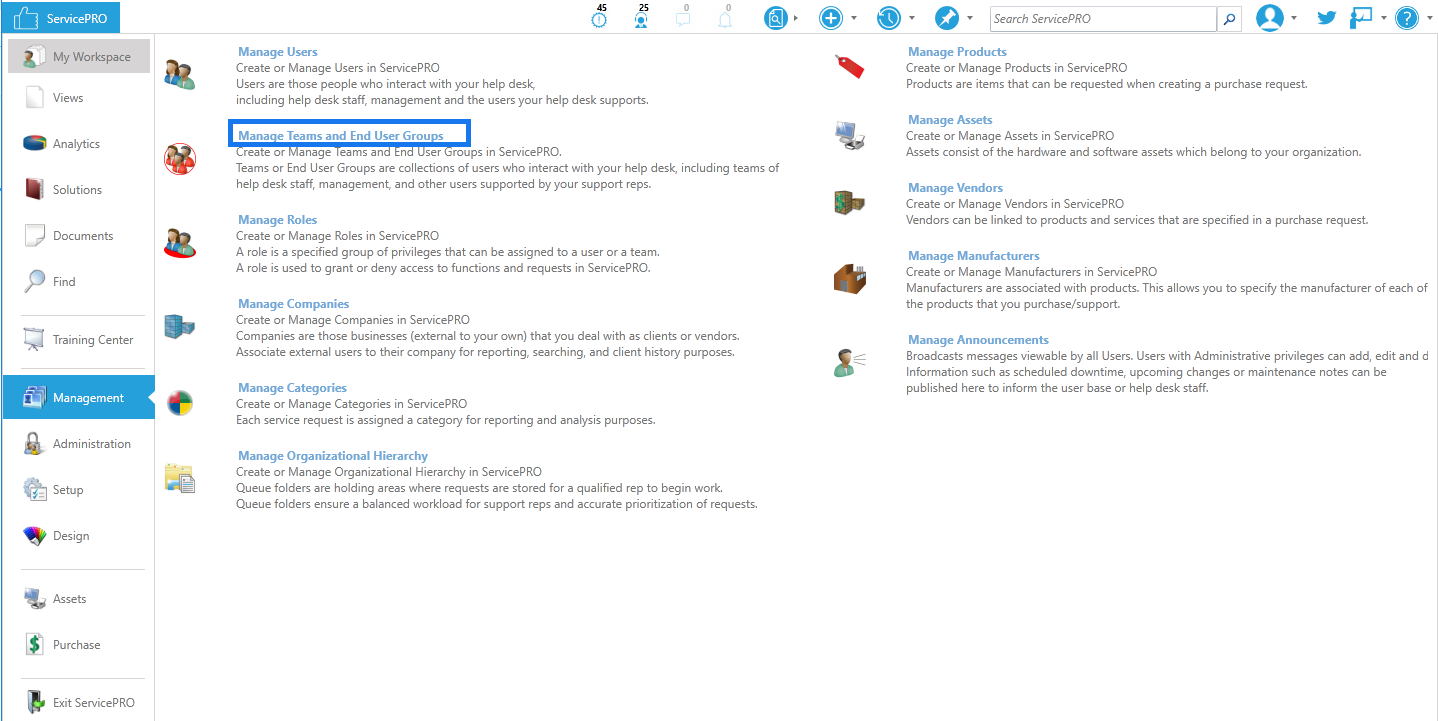The height and width of the screenshot is (721, 1438).
Task: Click the Manage Companies link
Action: click(x=294, y=304)
